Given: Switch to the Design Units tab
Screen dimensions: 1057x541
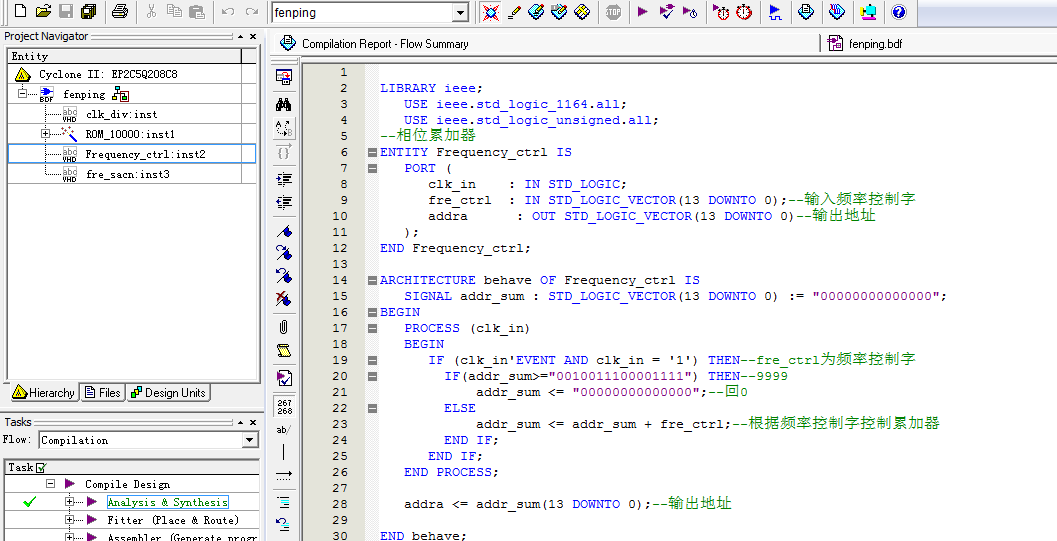Looking at the screenshot, I should click(x=168, y=393).
